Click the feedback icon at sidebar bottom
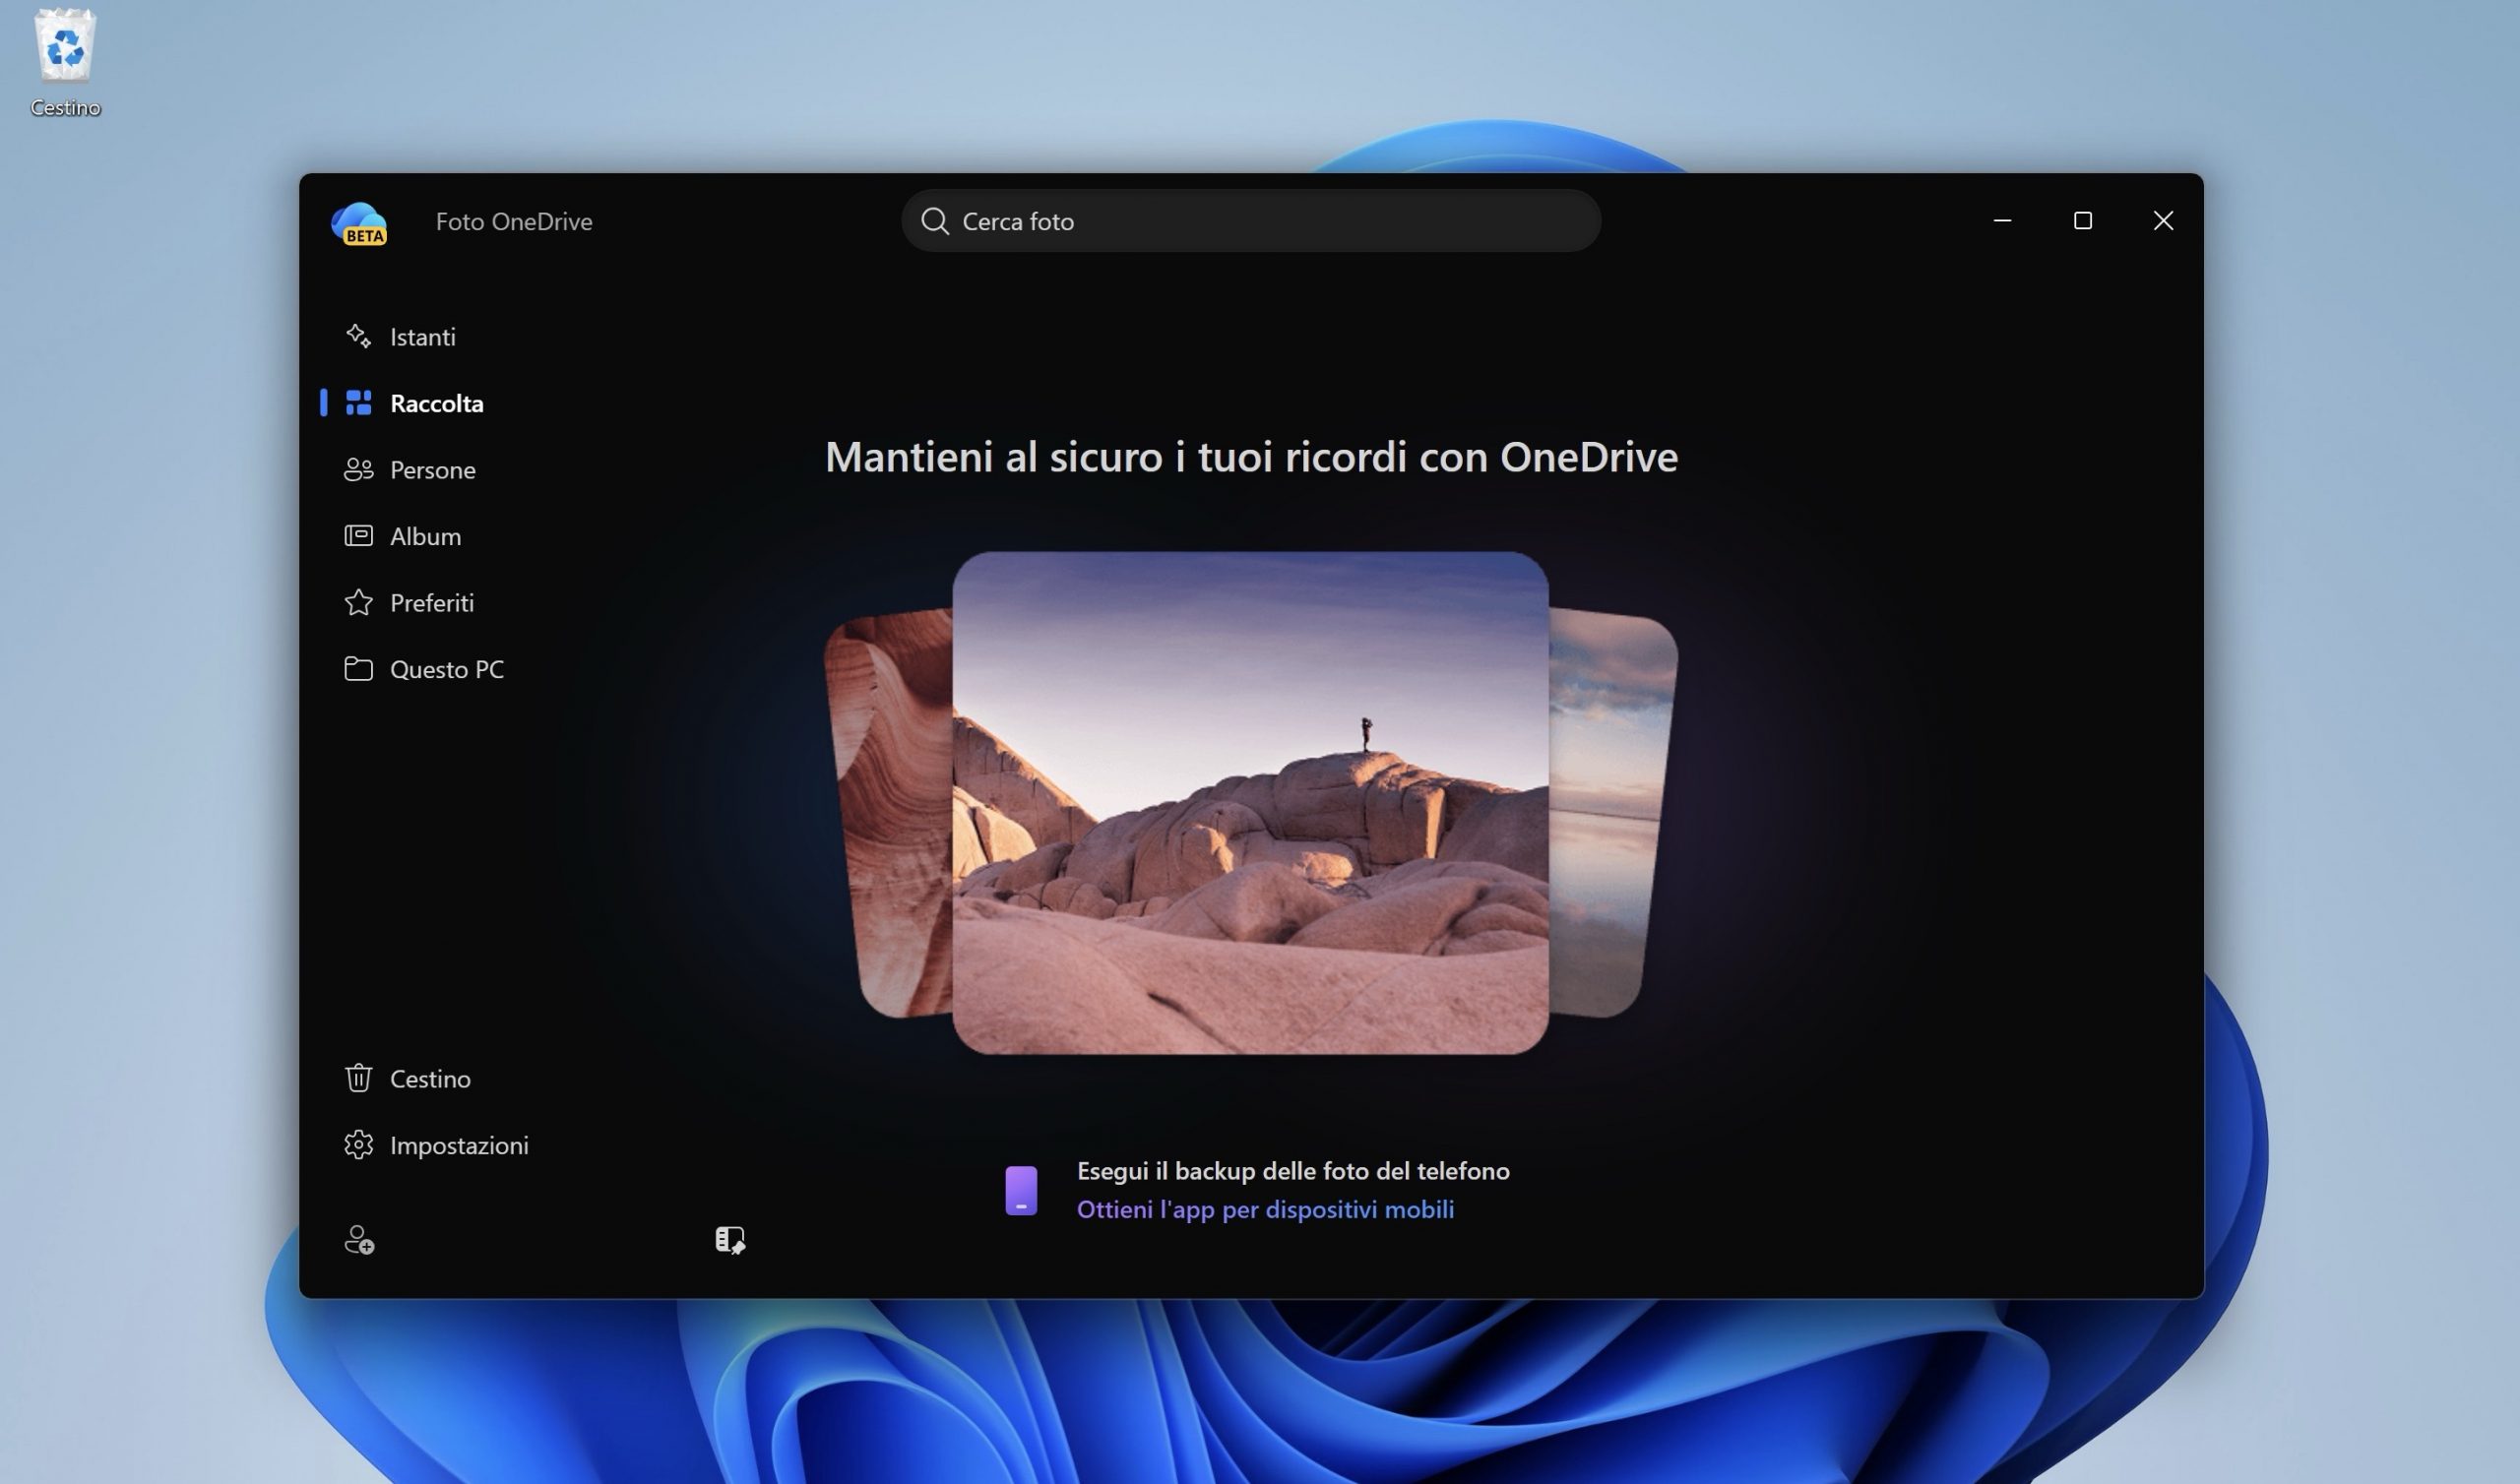The width and height of the screenshot is (2520, 1484). point(730,1240)
